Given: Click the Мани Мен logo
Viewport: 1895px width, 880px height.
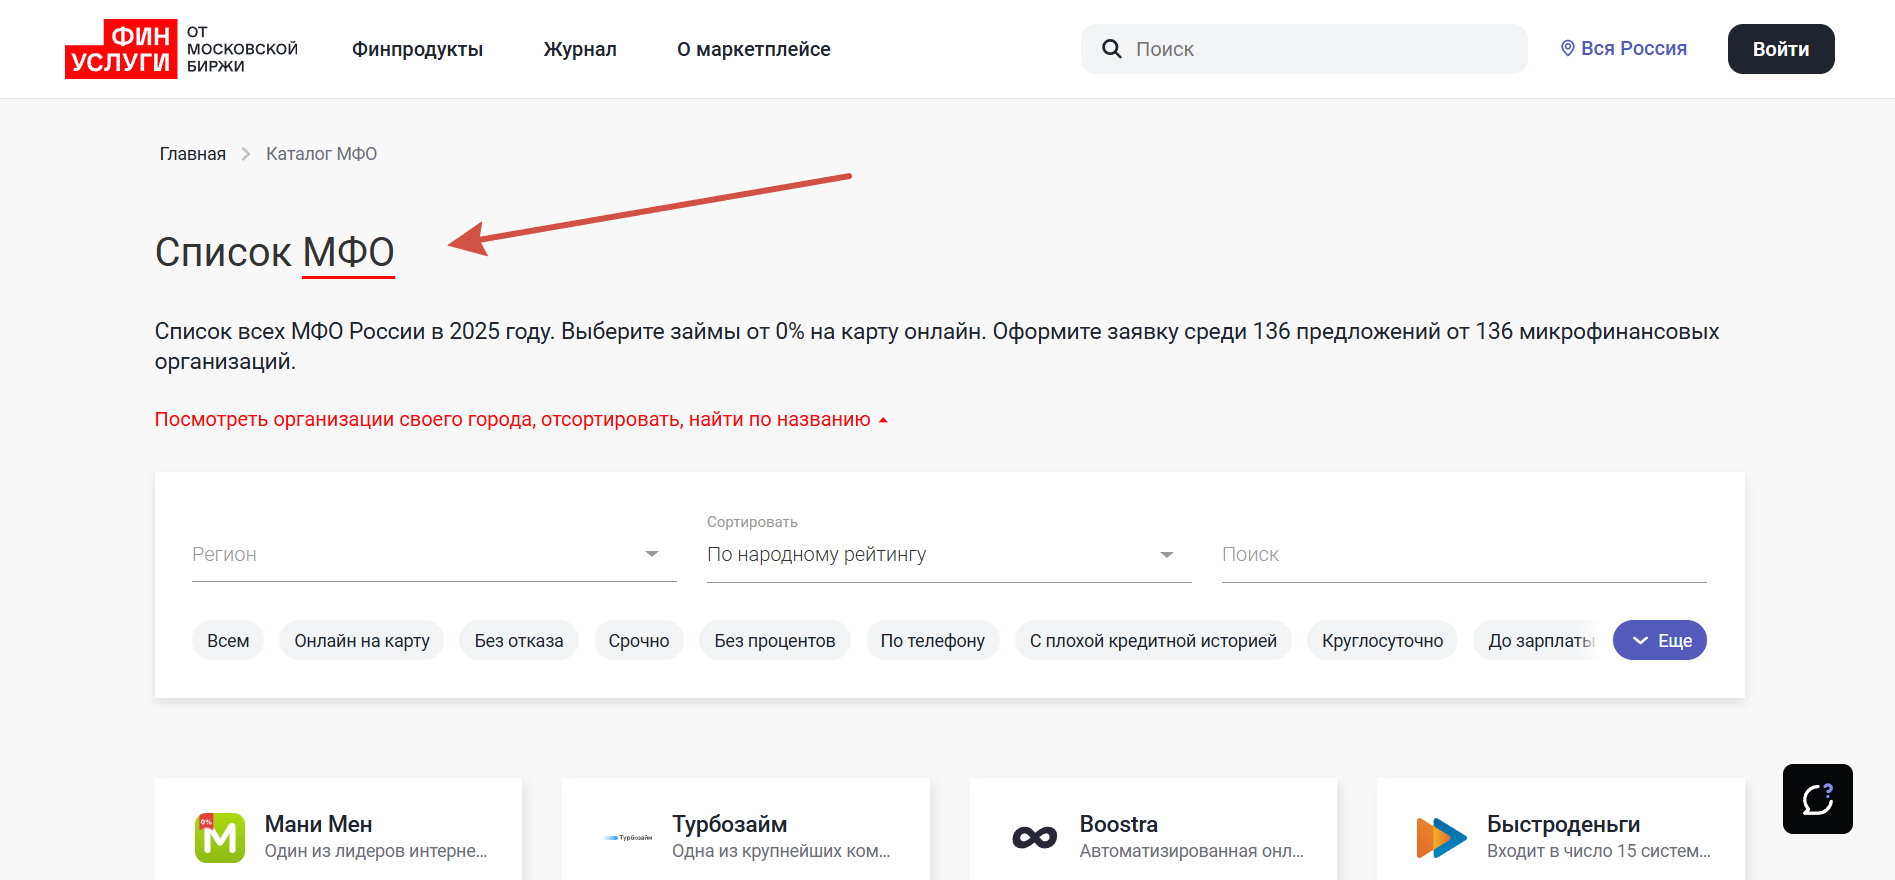Looking at the screenshot, I should click(220, 837).
